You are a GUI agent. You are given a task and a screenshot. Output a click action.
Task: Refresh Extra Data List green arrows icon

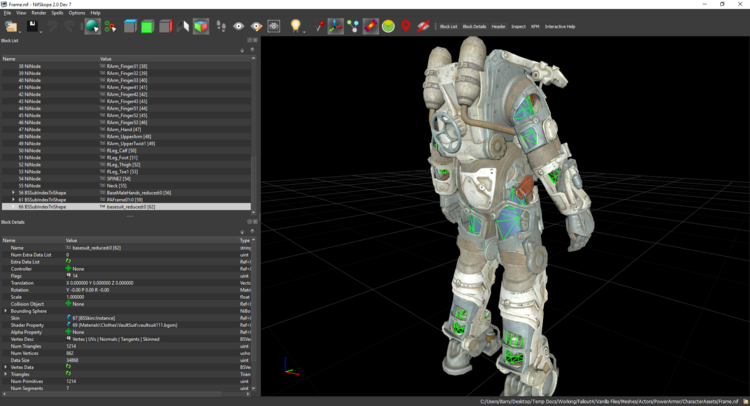68,262
